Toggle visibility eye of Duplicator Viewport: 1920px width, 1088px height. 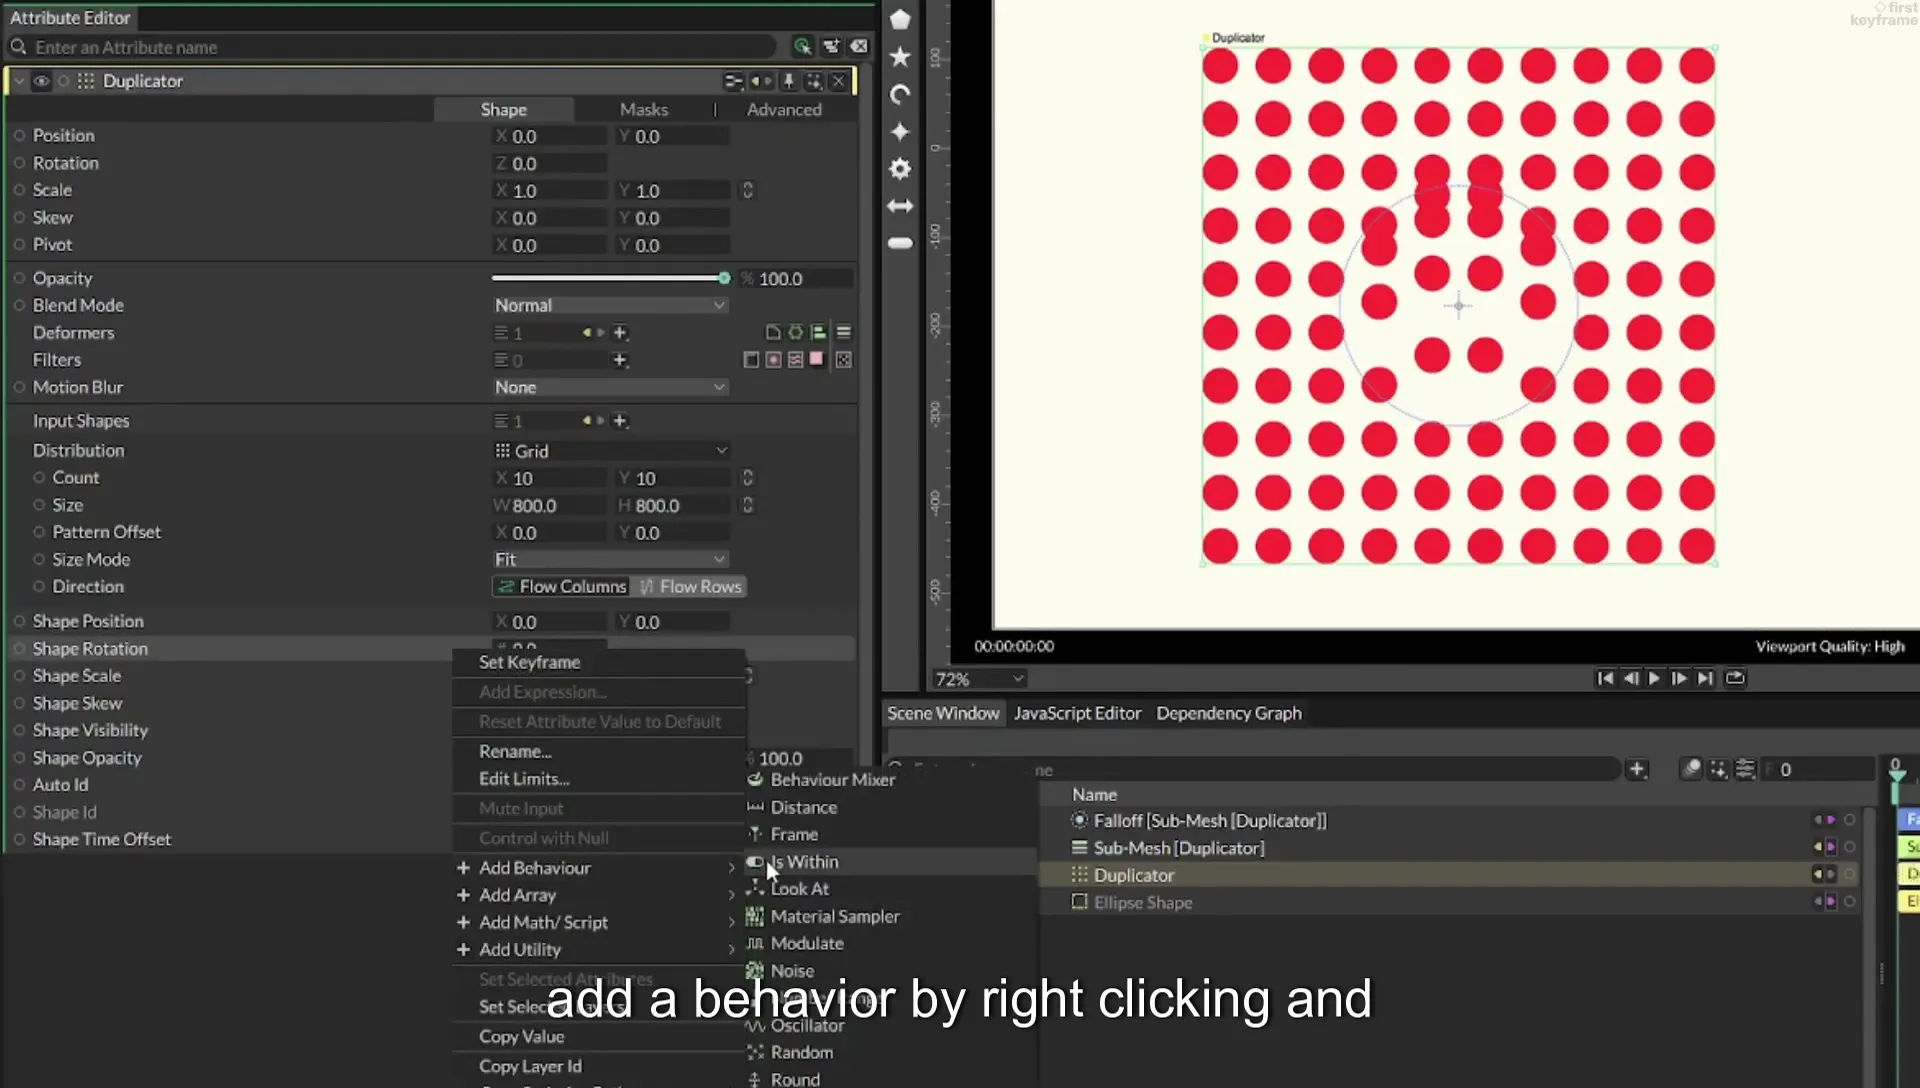point(41,81)
